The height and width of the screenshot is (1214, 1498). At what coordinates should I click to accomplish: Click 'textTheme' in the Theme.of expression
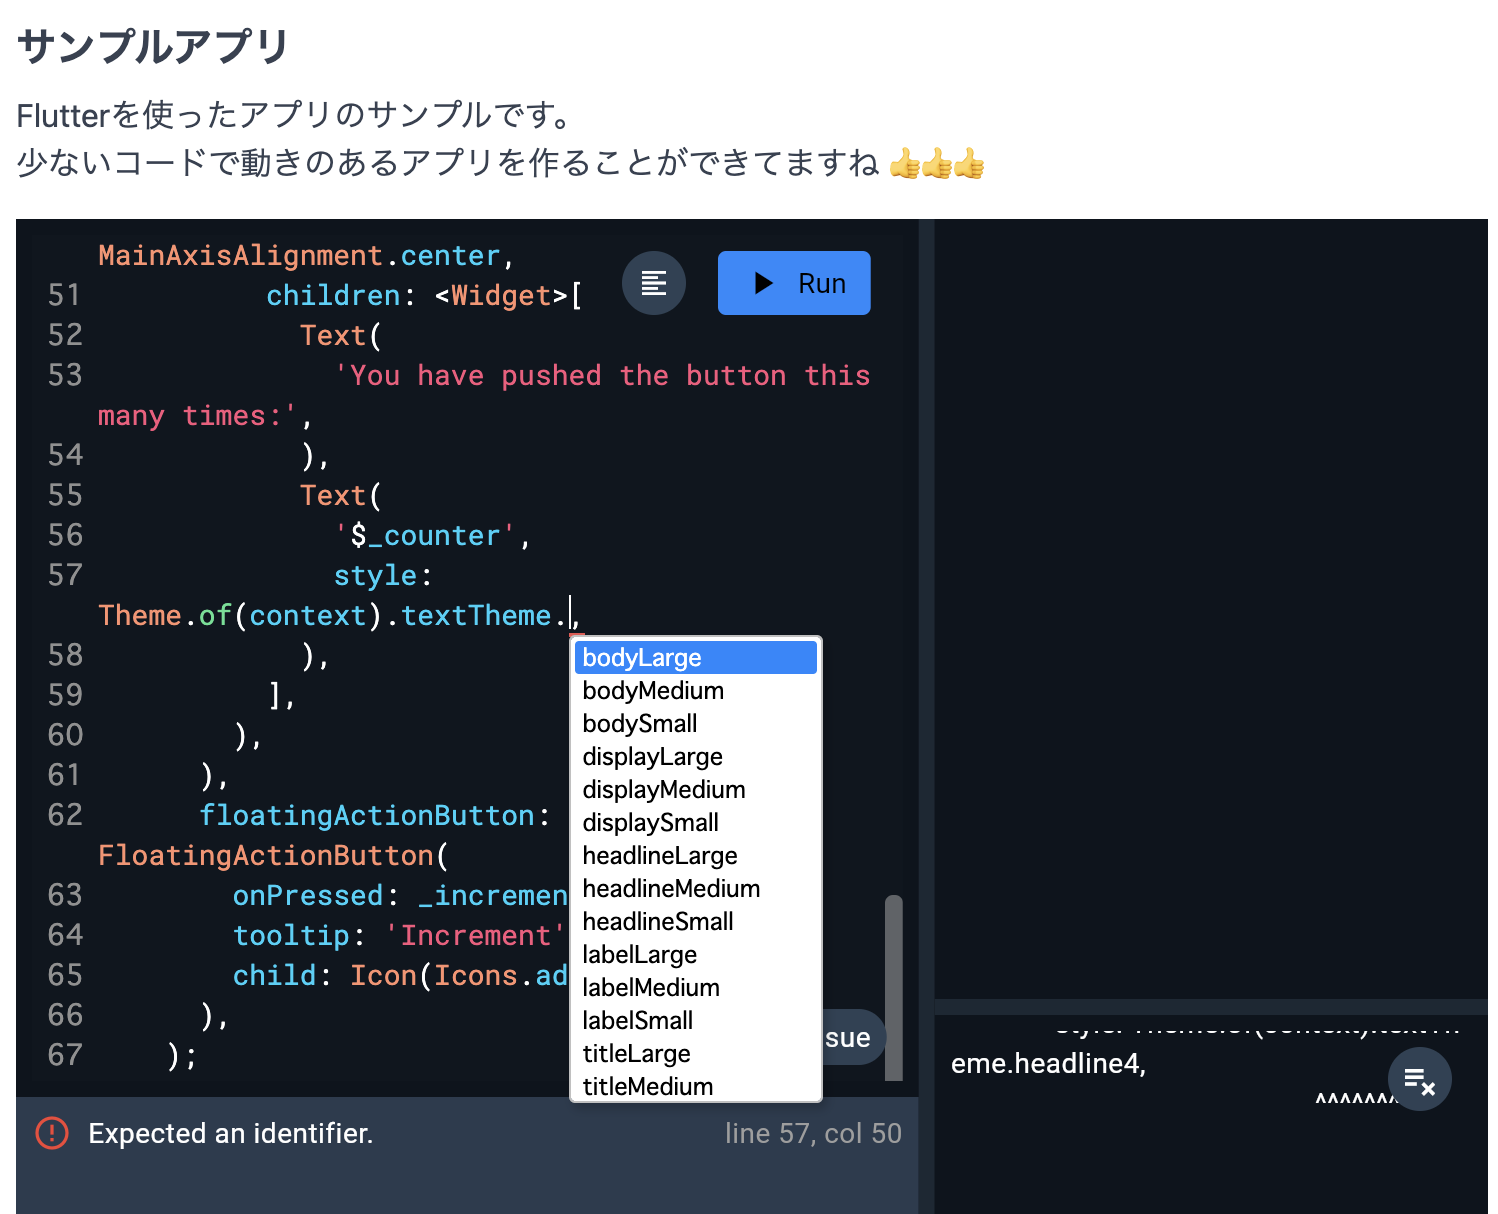tap(476, 616)
